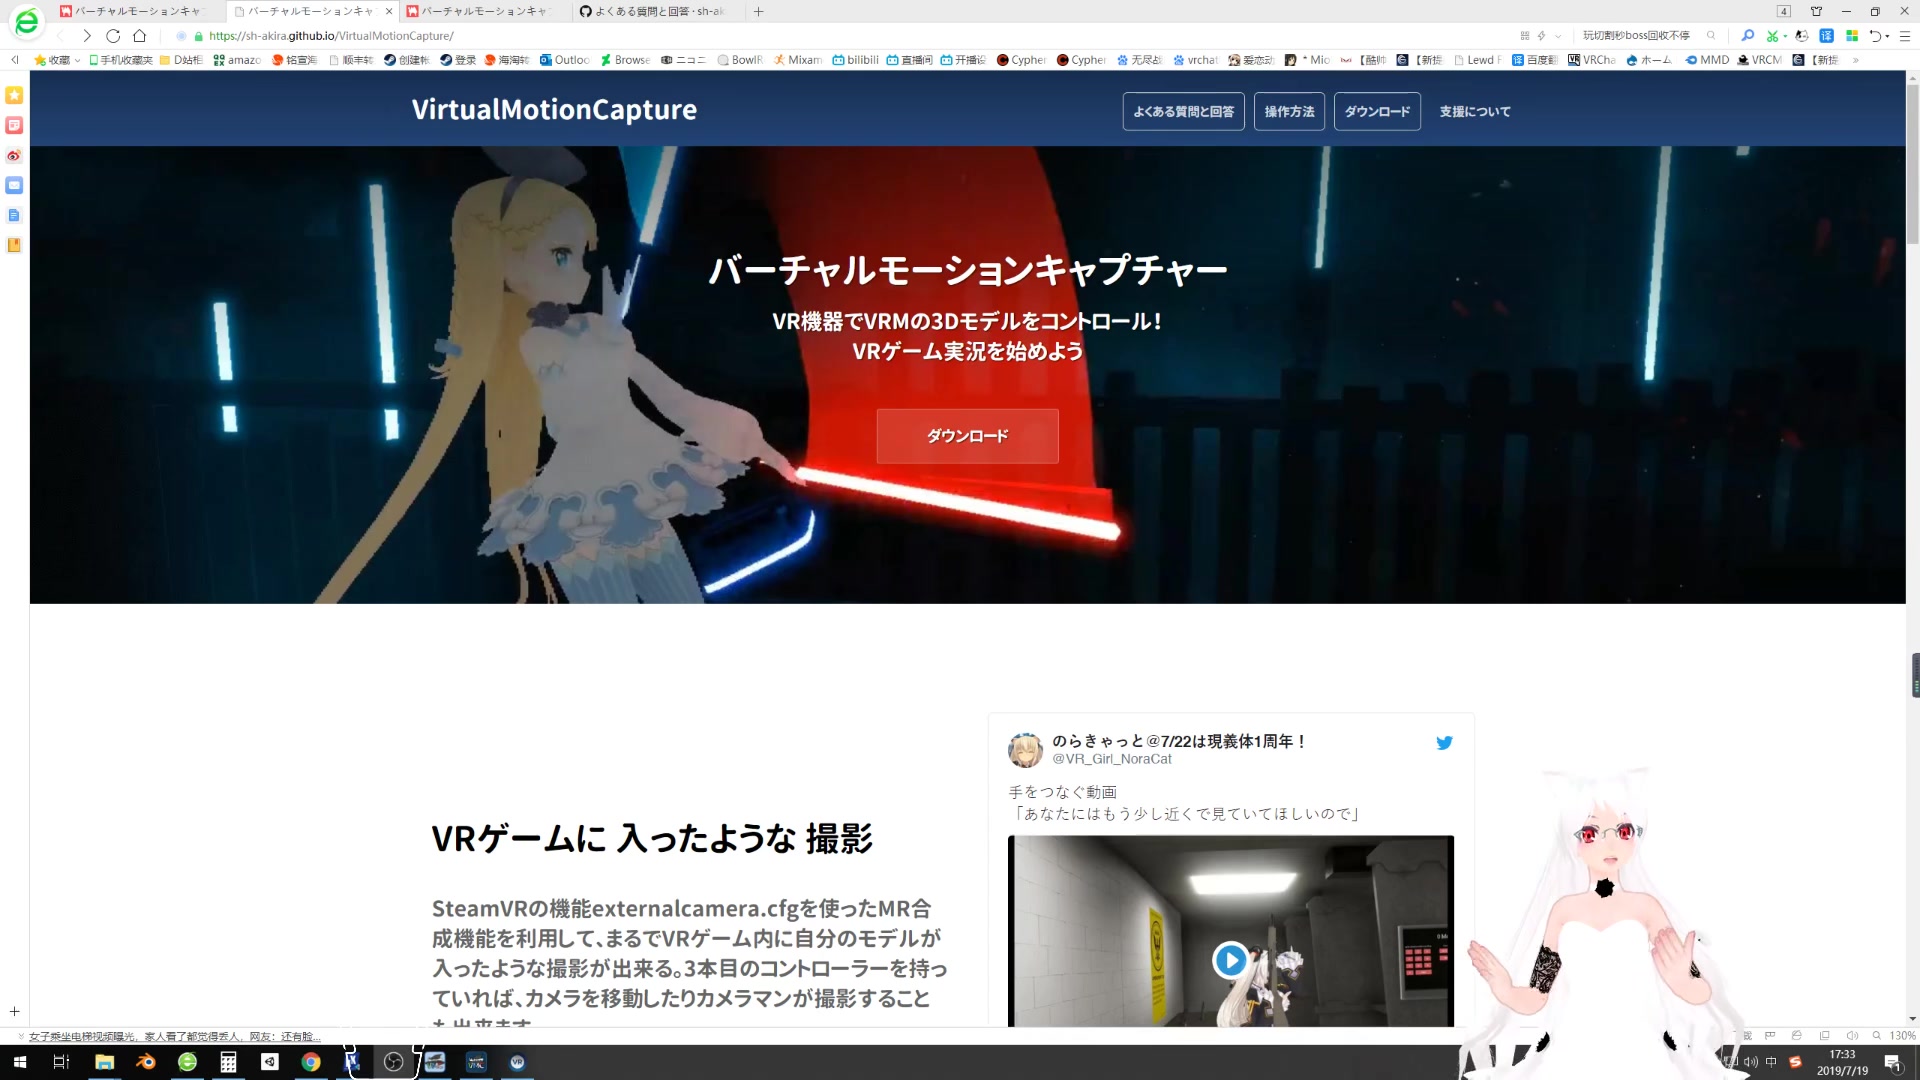Close the active browser tab
This screenshot has width=1920, height=1080.
coord(389,11)
